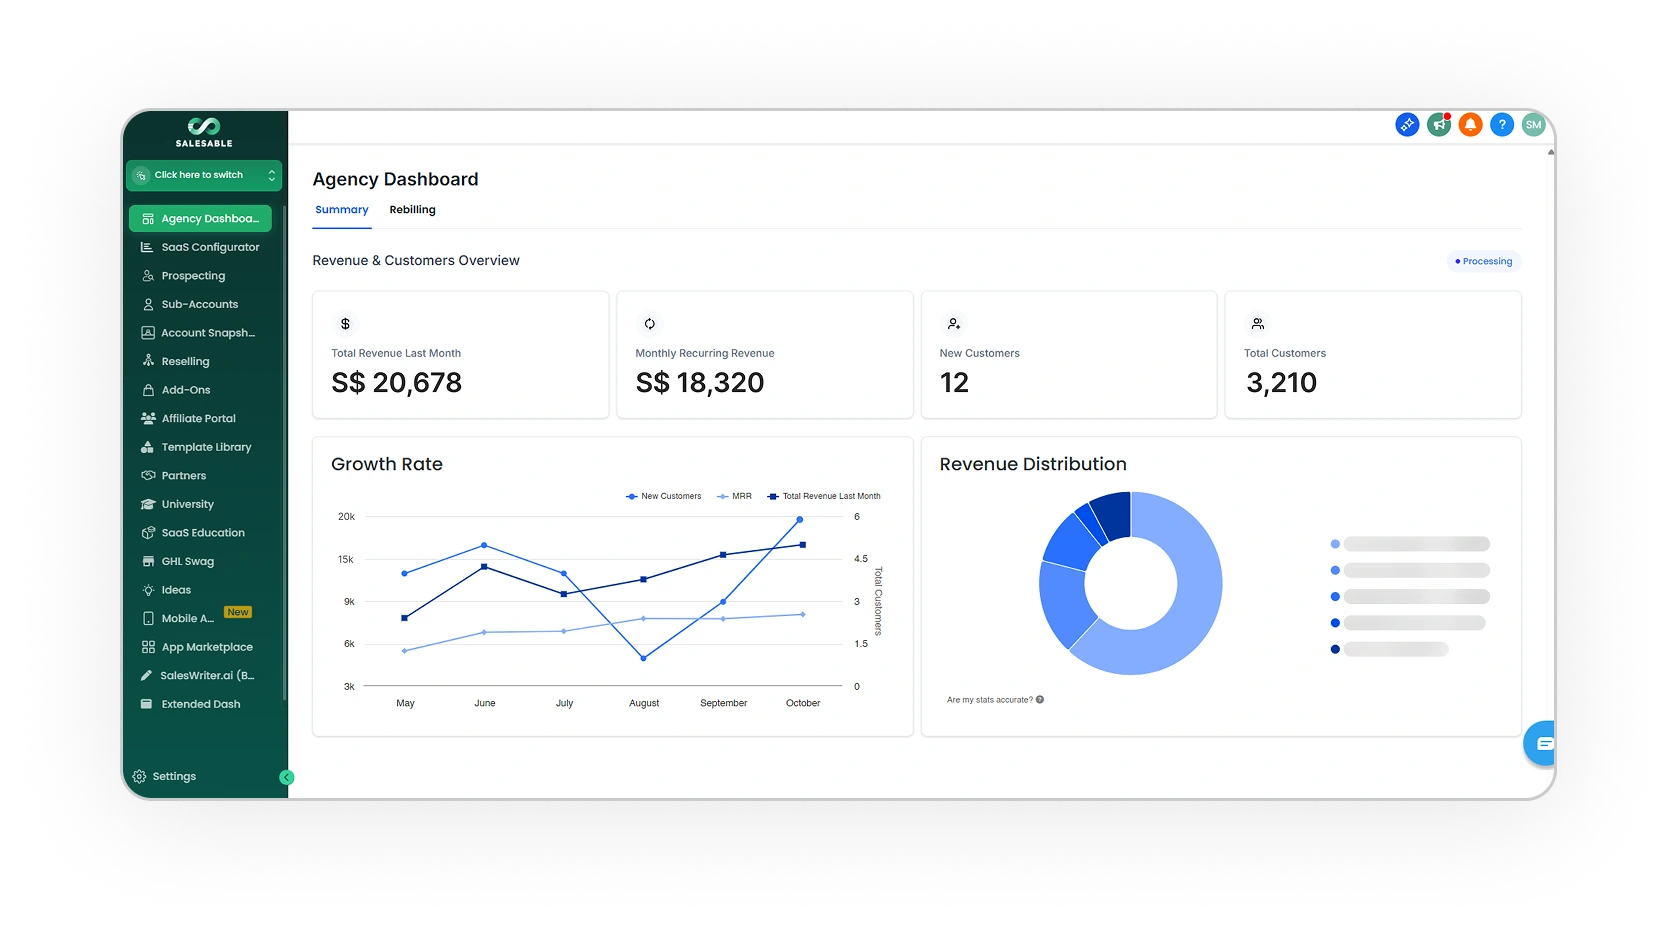Open Sub-Accounts from the sidebar
1677x933 pixels.
pos(199,305)
